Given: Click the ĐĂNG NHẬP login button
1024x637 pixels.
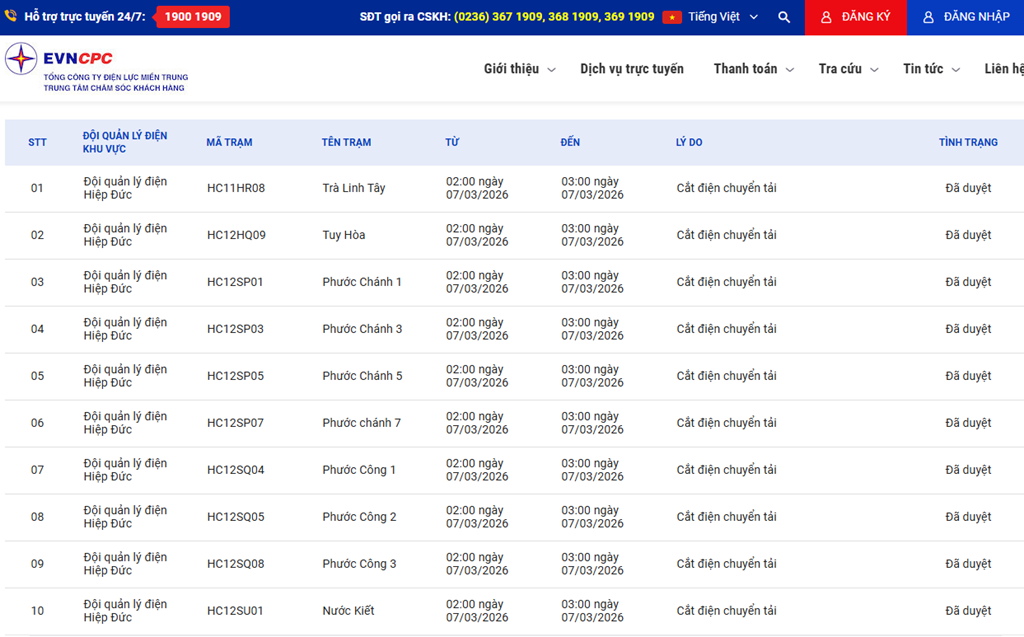Looking at the screenshot, I should (965, 17).
